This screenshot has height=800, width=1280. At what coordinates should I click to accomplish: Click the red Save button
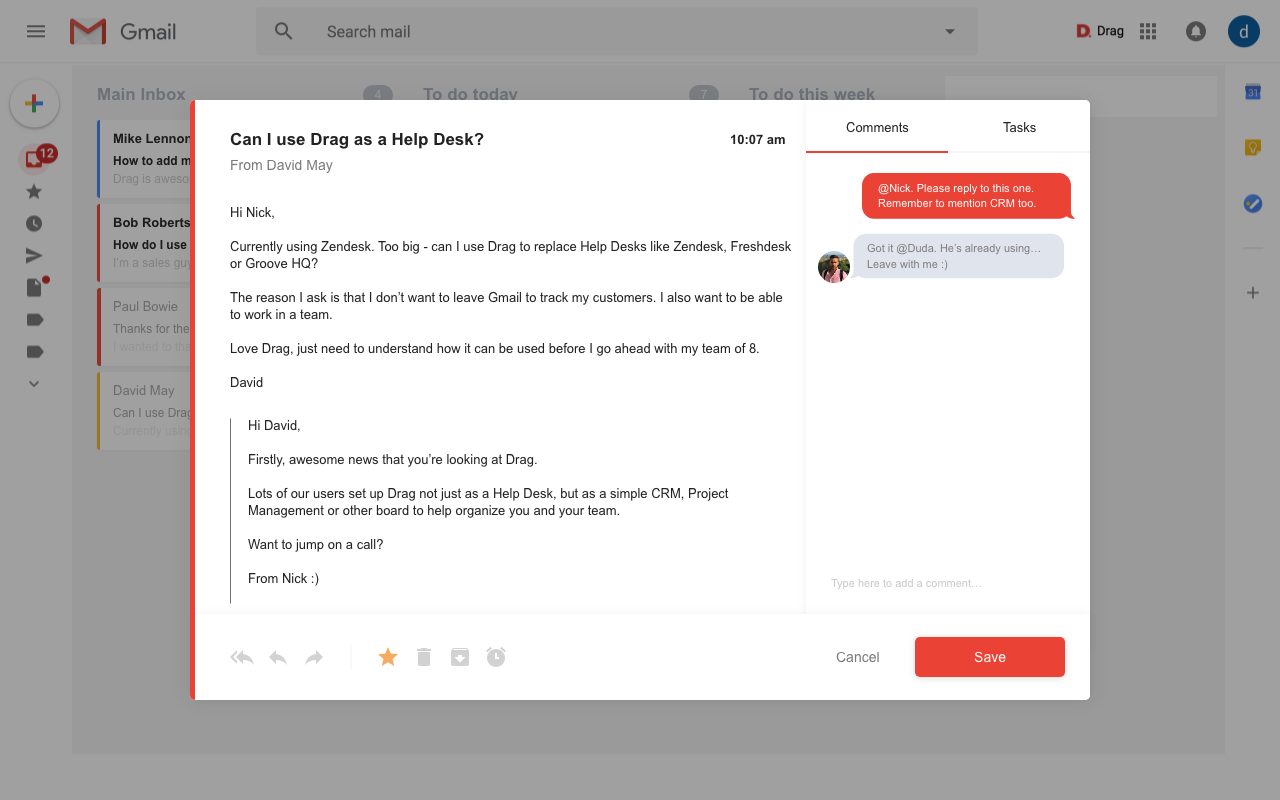pyautogui.click(x=990, y=657)
